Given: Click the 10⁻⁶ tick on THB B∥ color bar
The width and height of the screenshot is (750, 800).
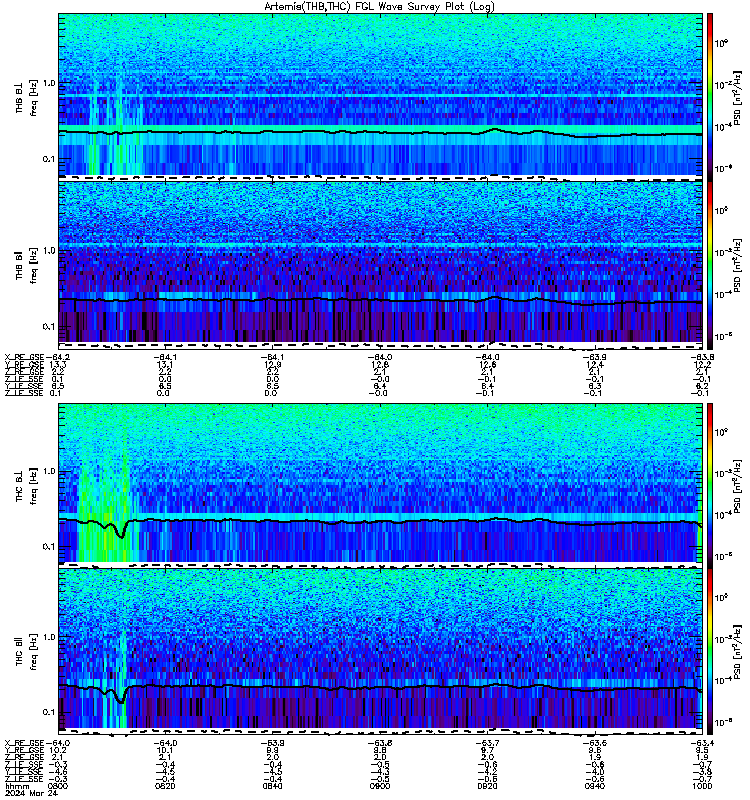Looking at the screenshot, I should pyautogui.click(x=722, y=336).
